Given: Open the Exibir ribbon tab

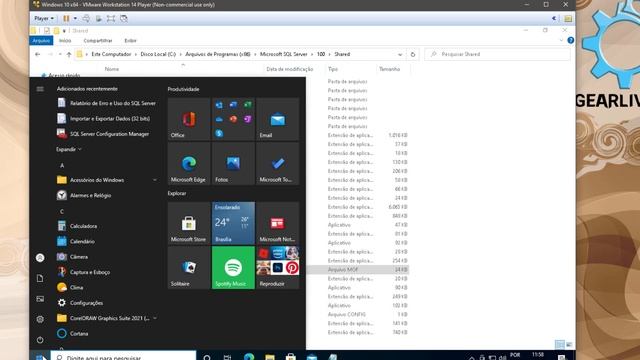Looking at the screenshot, I should [131, 41].
